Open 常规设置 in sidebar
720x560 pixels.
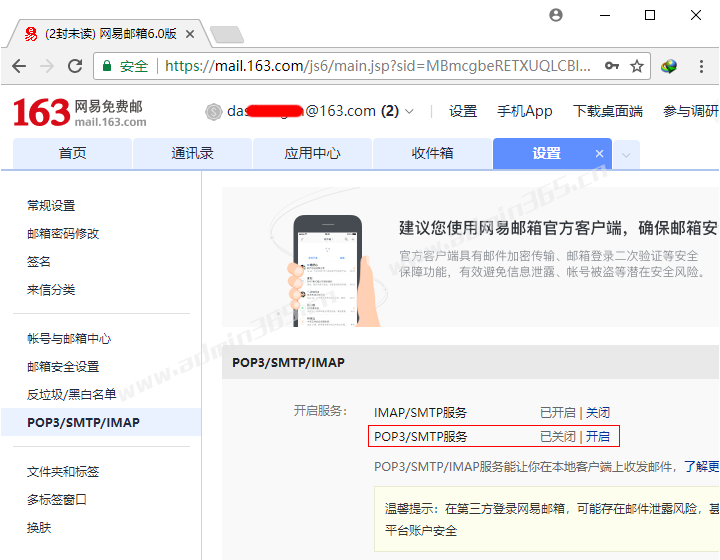tap(51, 206)
